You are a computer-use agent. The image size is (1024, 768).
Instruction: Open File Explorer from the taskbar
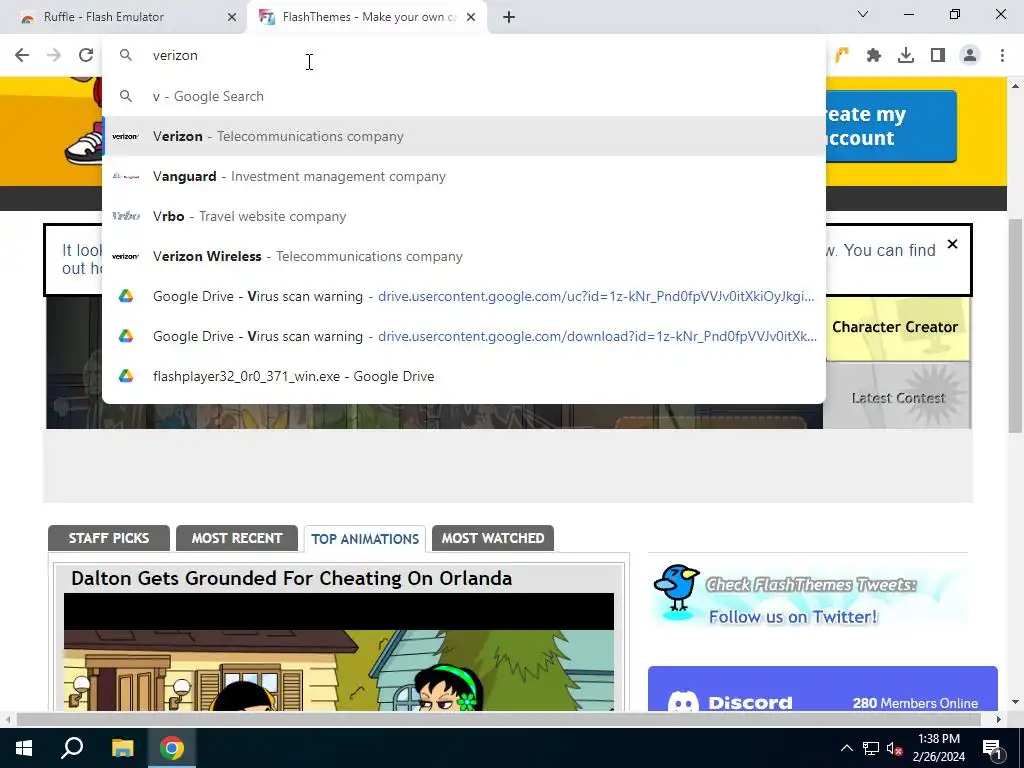(x=122, y=748)
